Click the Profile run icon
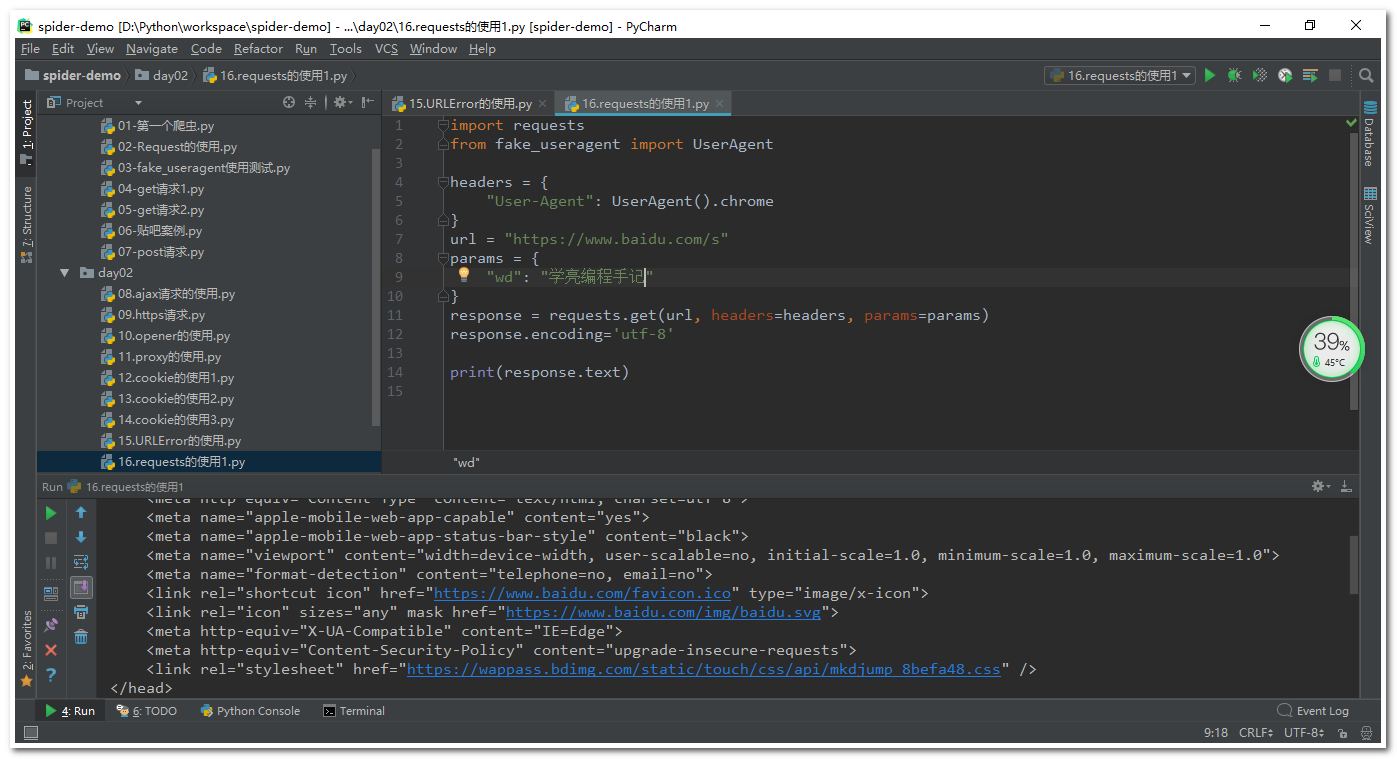The height and width of the screenshot is (759, 1397). [1285, 75]
